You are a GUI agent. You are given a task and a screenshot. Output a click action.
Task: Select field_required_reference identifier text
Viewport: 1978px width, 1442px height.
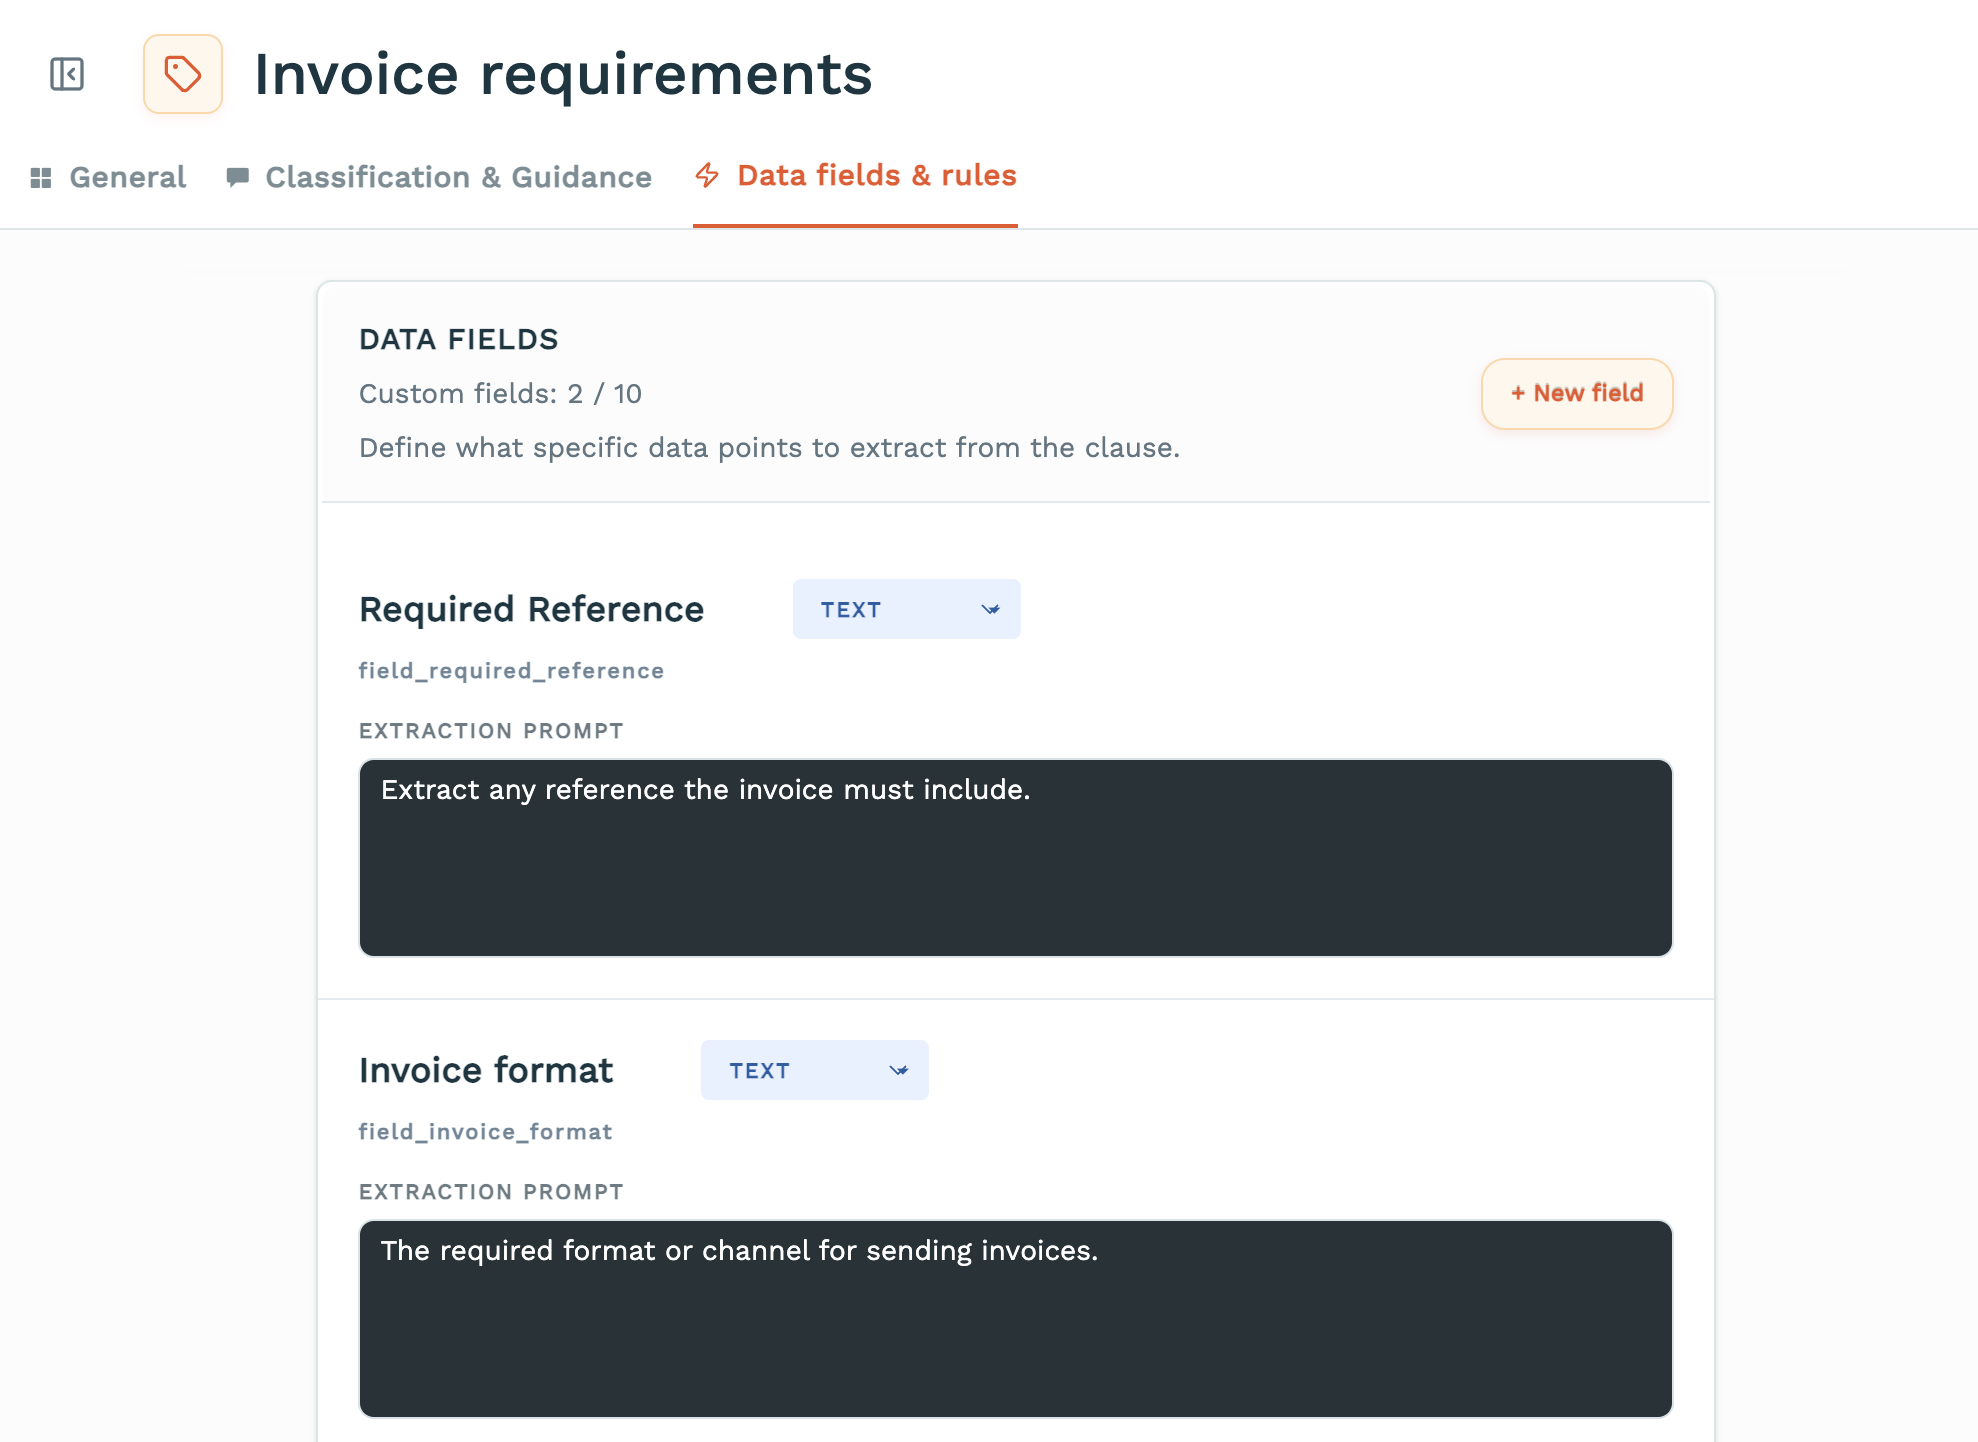(x=511, y=671)
